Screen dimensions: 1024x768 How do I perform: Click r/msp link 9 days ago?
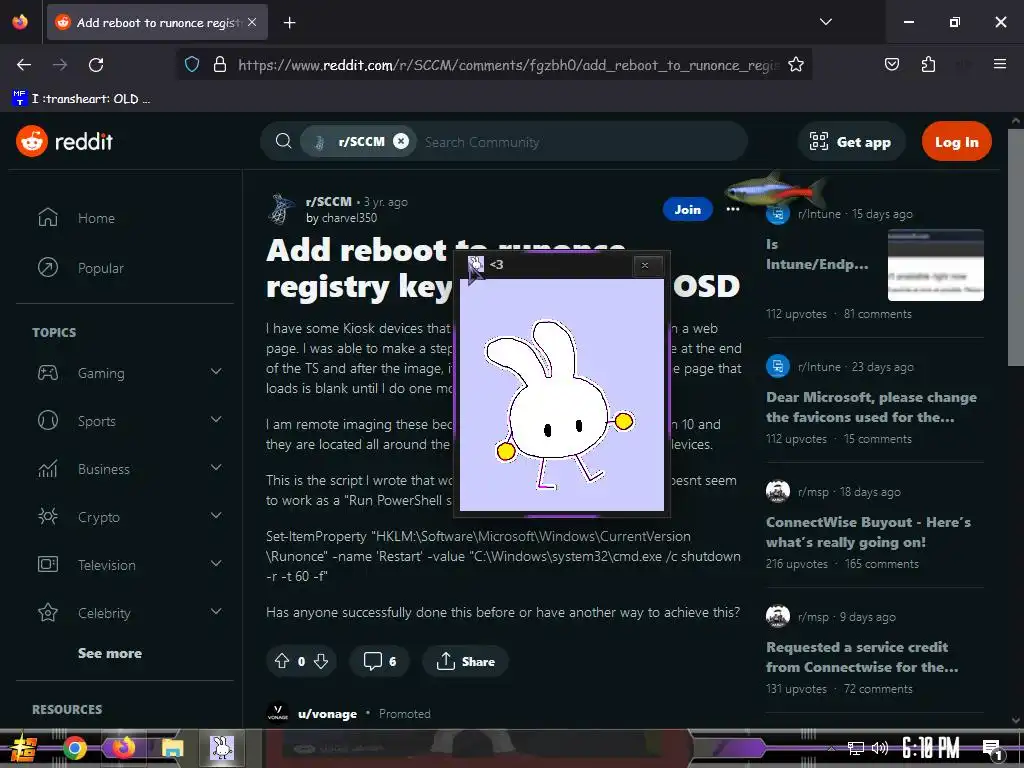coord(813,616)
